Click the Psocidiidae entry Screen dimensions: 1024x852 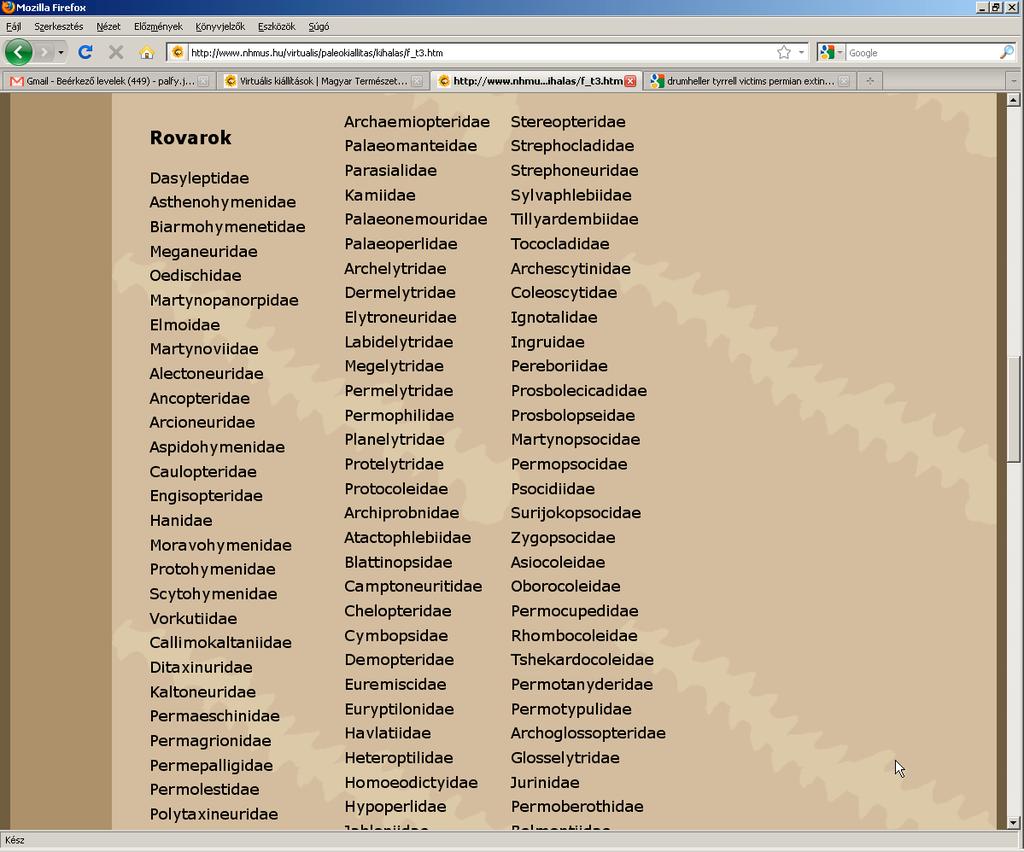click(x=553, y=489)
